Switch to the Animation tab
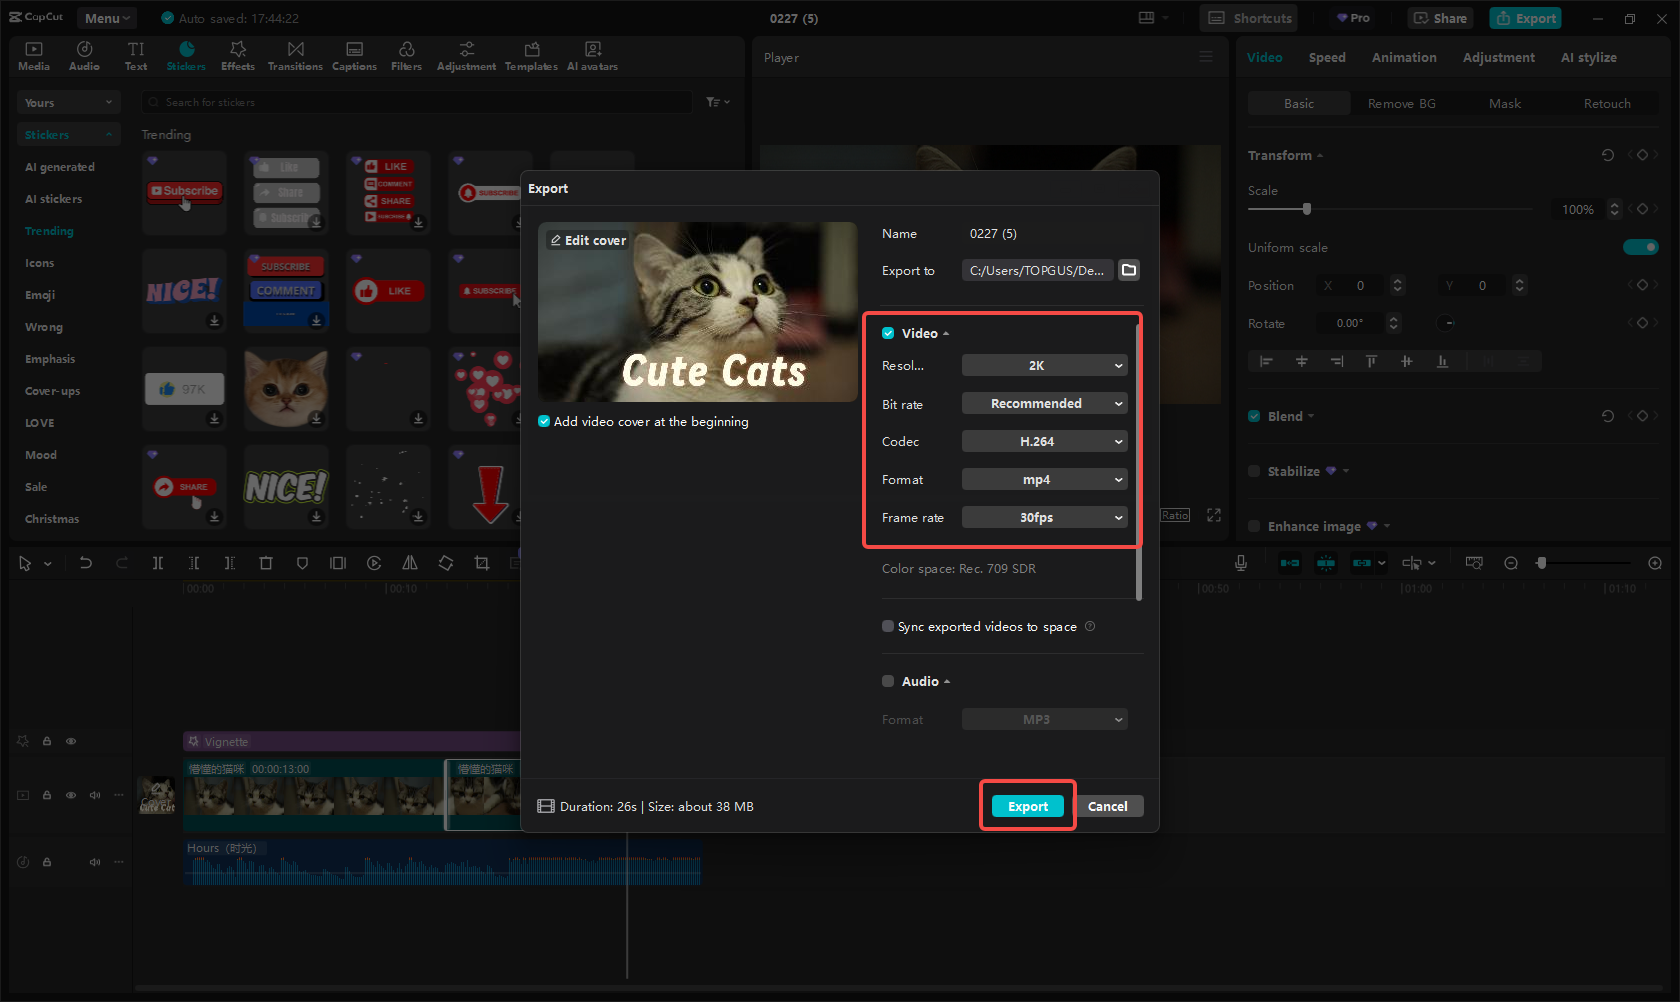1680x1002 pixels. [x=1403, y=57]
